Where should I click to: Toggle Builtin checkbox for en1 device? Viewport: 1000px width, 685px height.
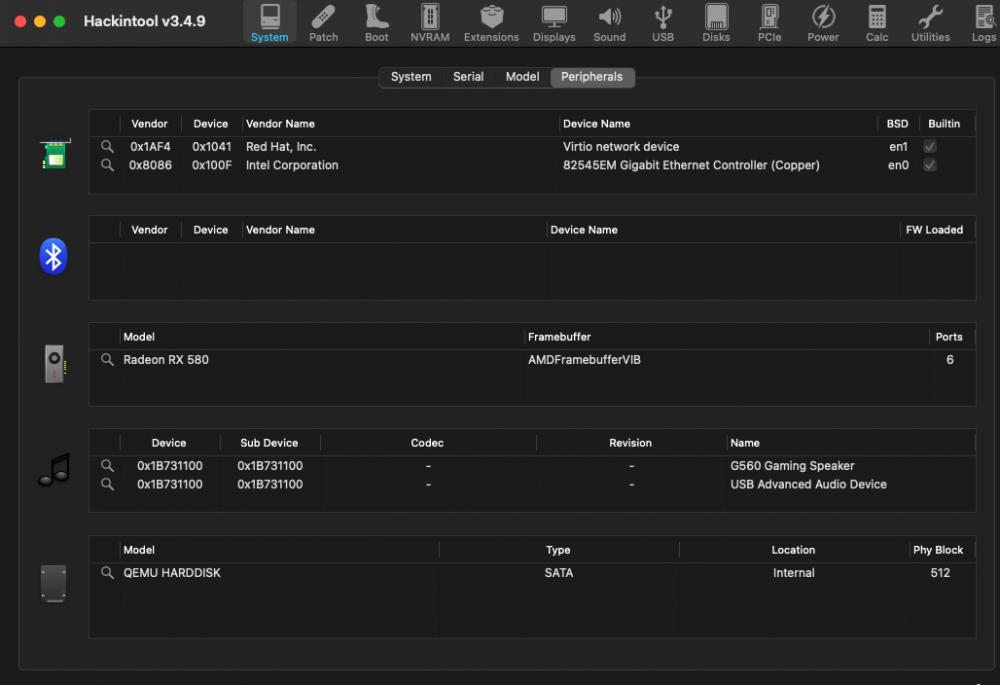(930, 147)
